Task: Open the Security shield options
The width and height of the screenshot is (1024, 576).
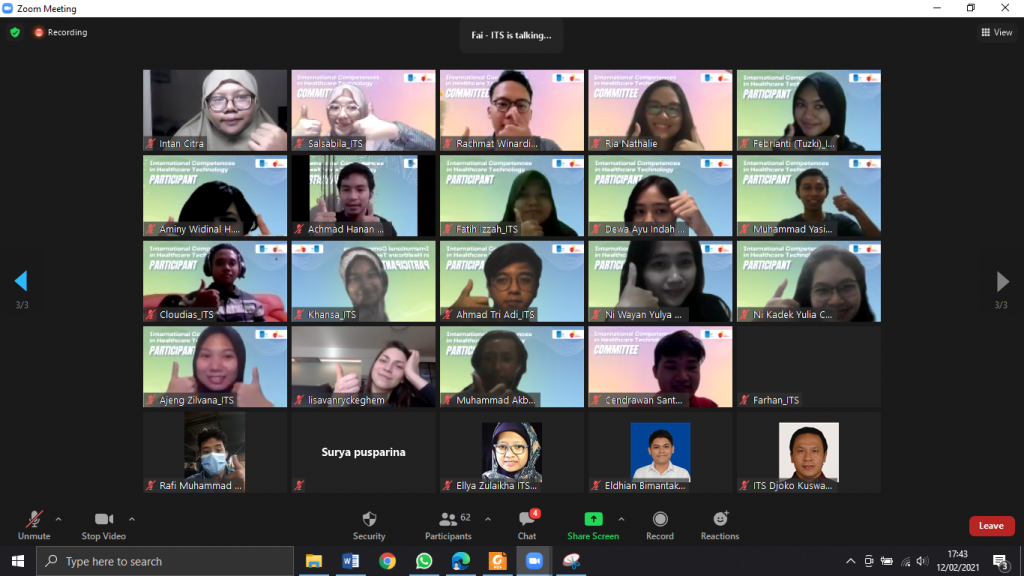Action: 369,524
